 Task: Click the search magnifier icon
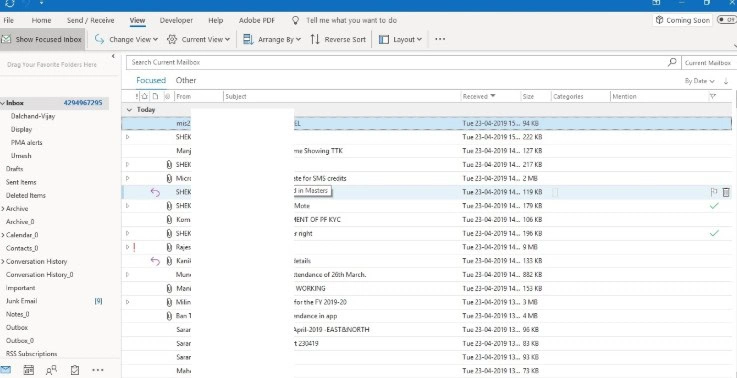click(673, 62)
